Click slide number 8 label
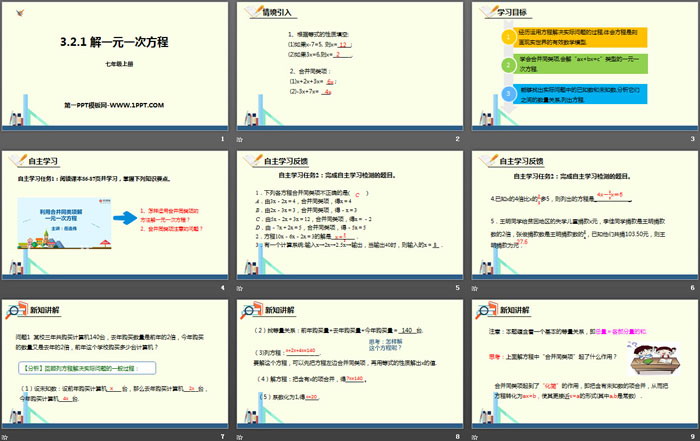Viewport: 700px width, 441px height. coord(457,437)
